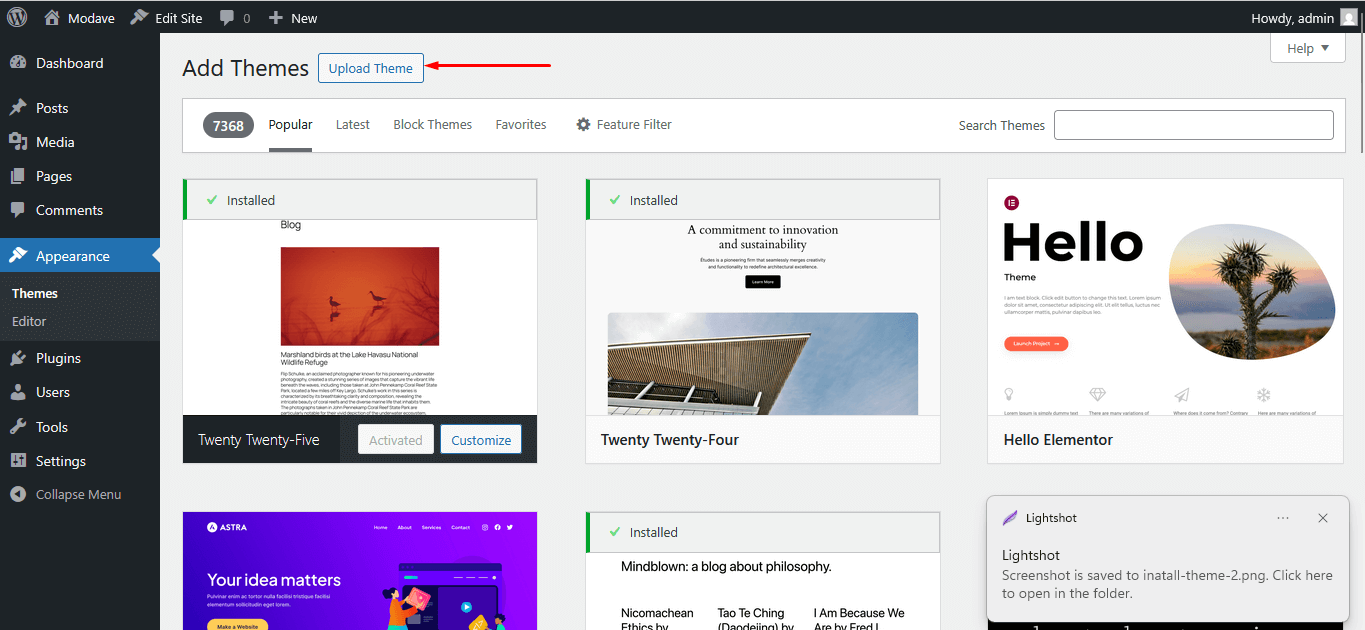
Task: Open the Hello Elementor theme thumbnail
Action: coord(1165,297)
